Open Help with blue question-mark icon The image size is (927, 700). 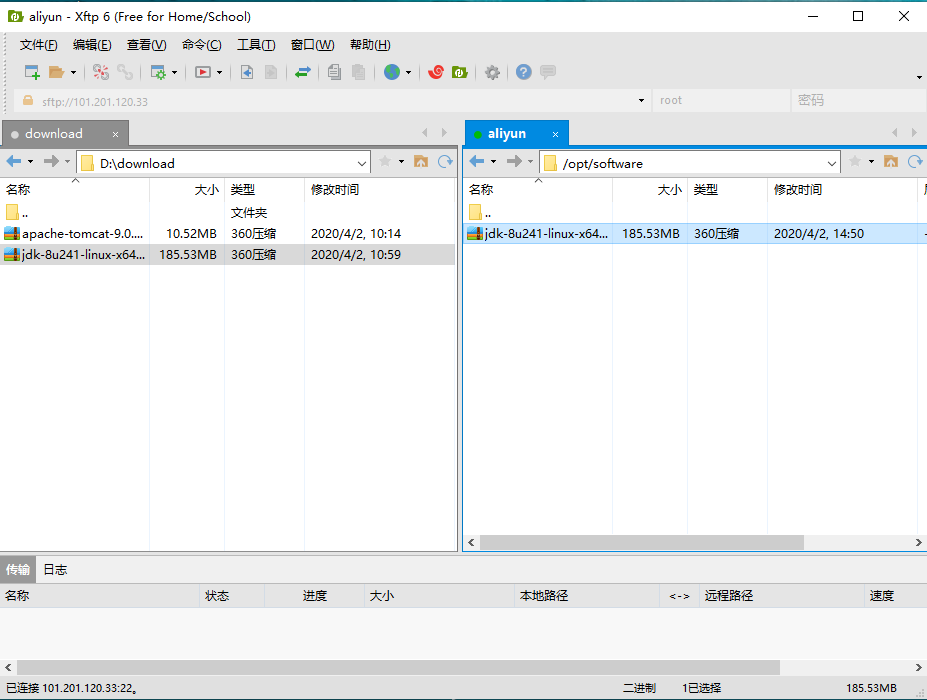tap(523, 72)
